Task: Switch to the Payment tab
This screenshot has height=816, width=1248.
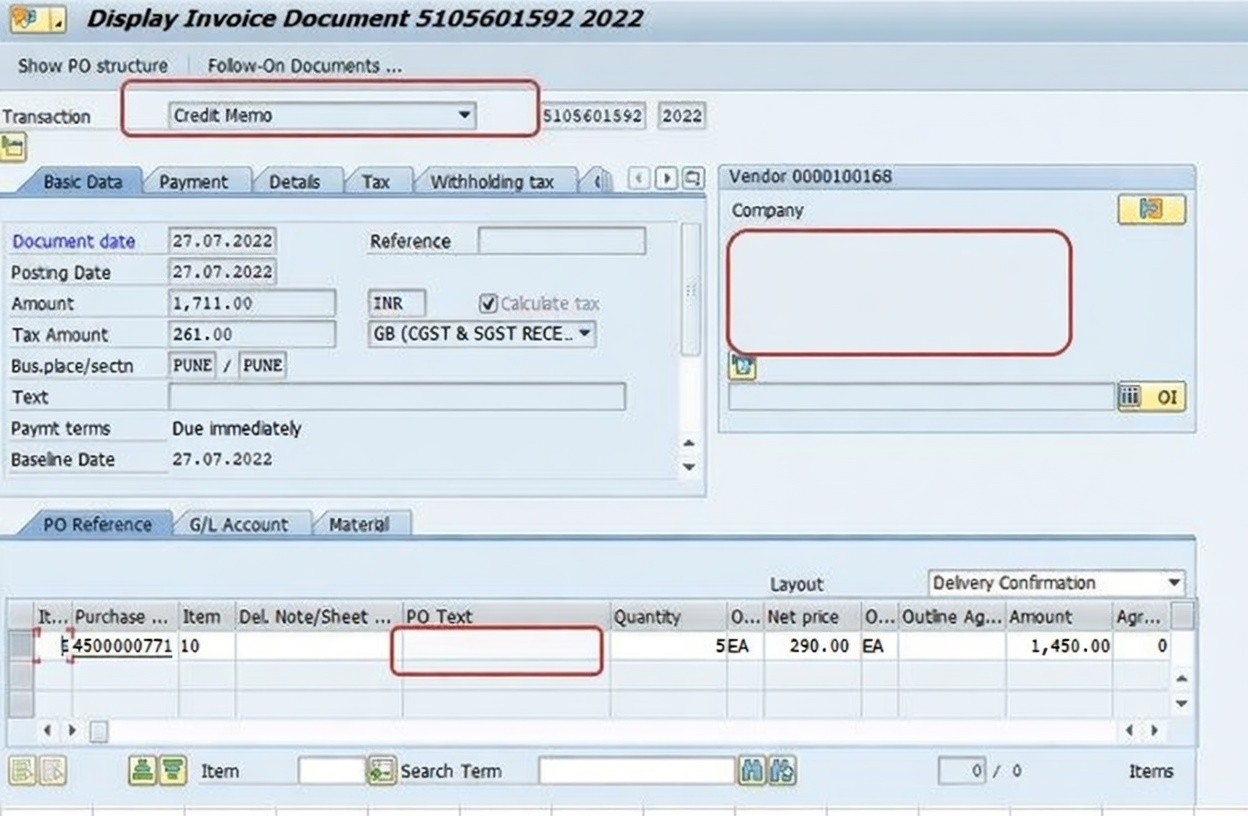Action: coord(193,182)
